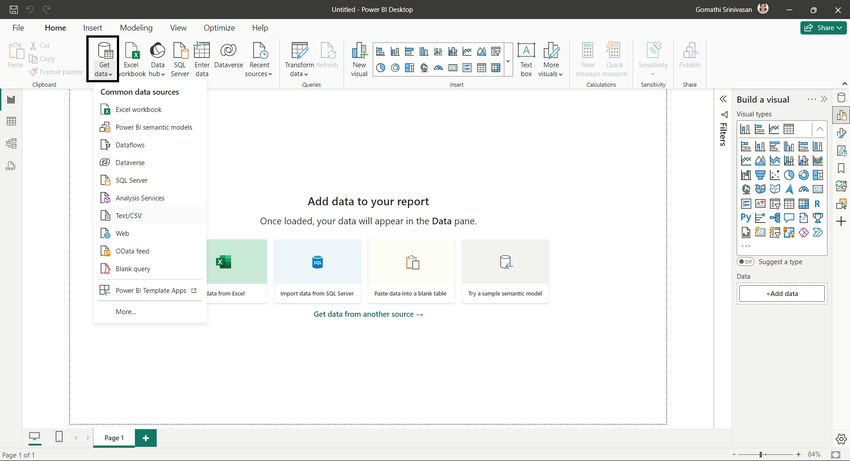Open the settings gear at bottom right
The image size is (850, 461).
point(841,439)
